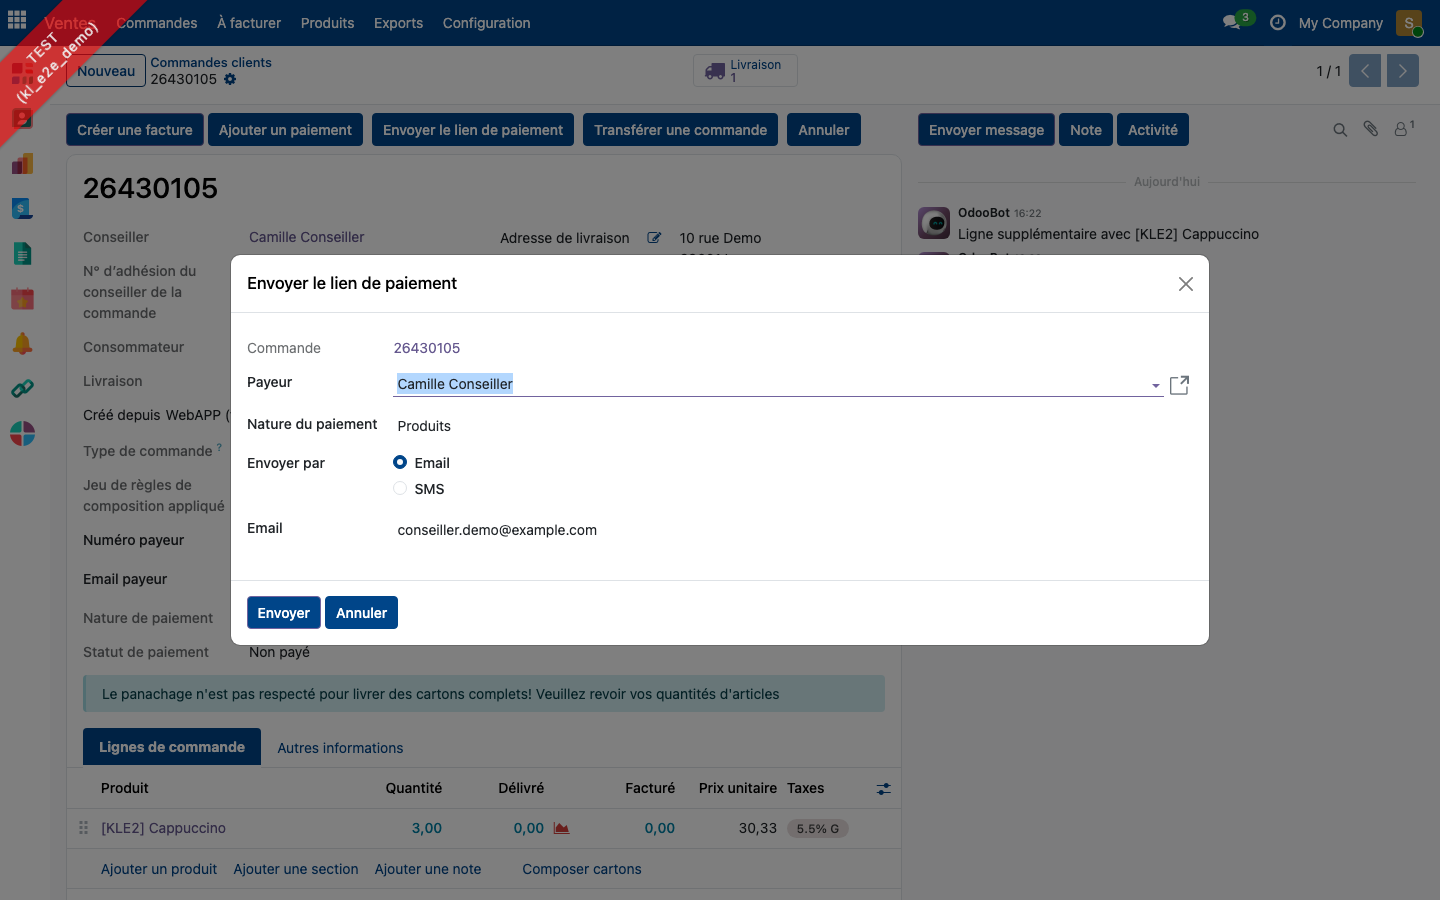
Task: Open the Livraison delivery truck button
Action: 745,71
